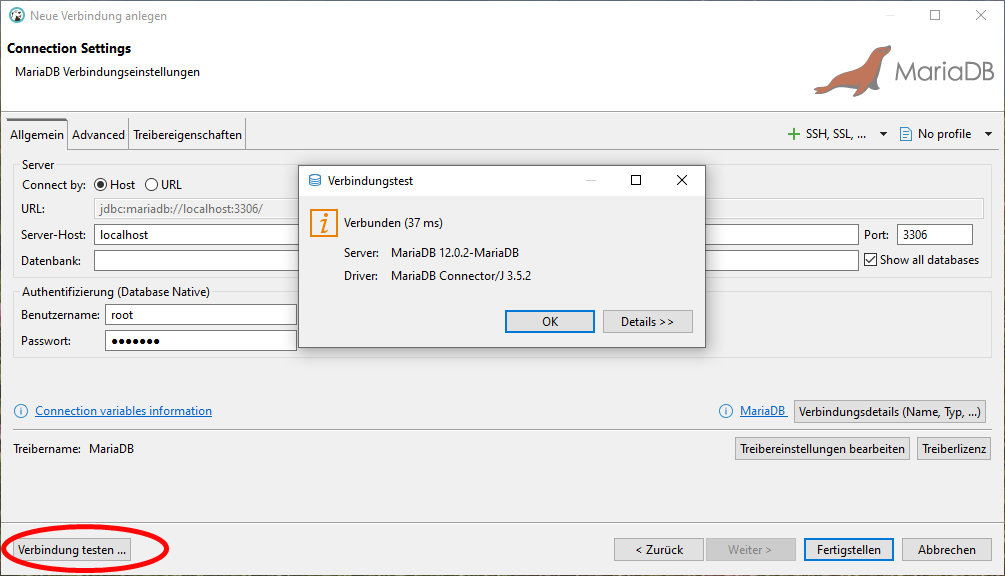Select the URL radio button
Viewport: 1005px width, 576px height.
coord(152,185)
